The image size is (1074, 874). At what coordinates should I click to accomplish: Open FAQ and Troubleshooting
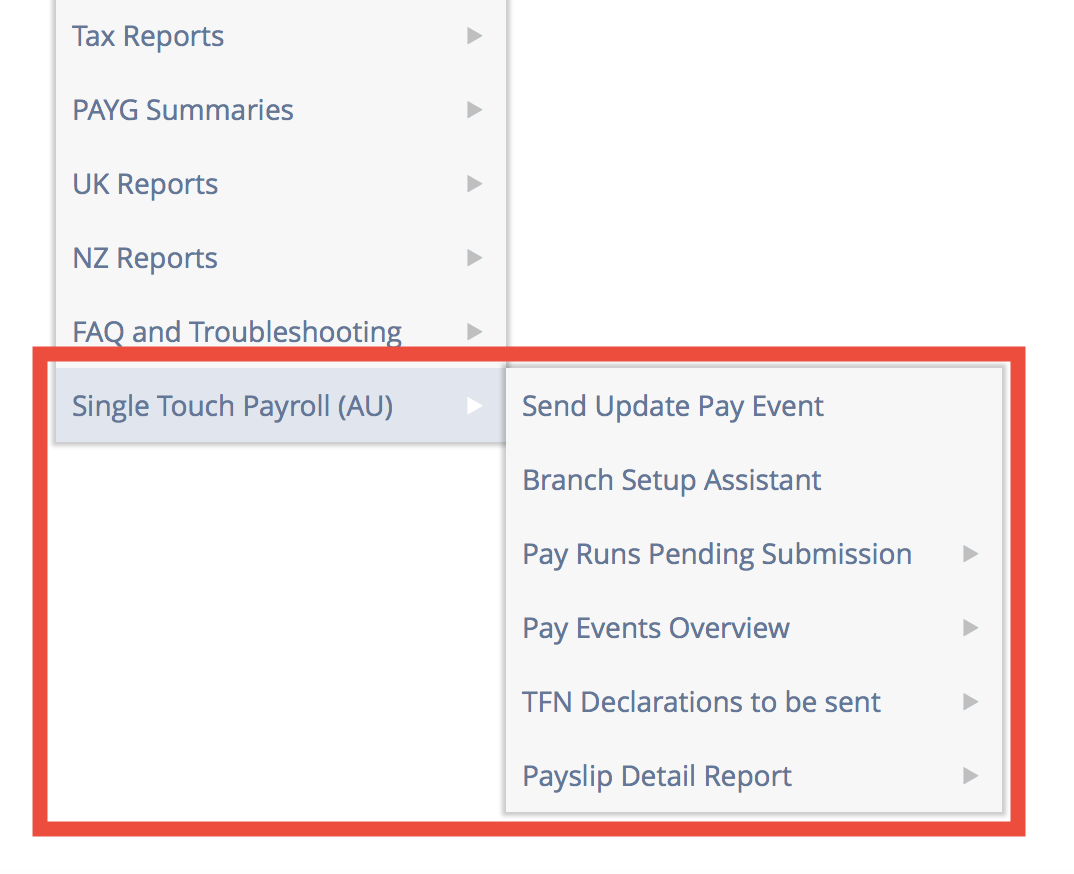click(236, 331)
